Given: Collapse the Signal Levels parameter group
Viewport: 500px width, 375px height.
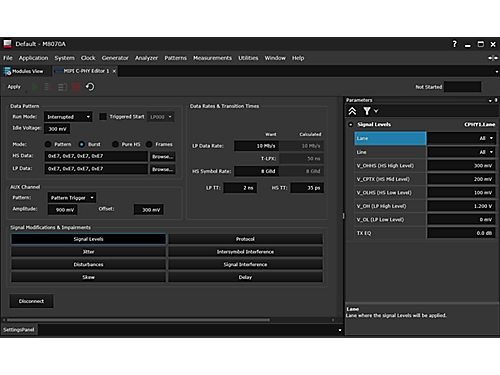Looking at the screenshot, I should [350, 125].
